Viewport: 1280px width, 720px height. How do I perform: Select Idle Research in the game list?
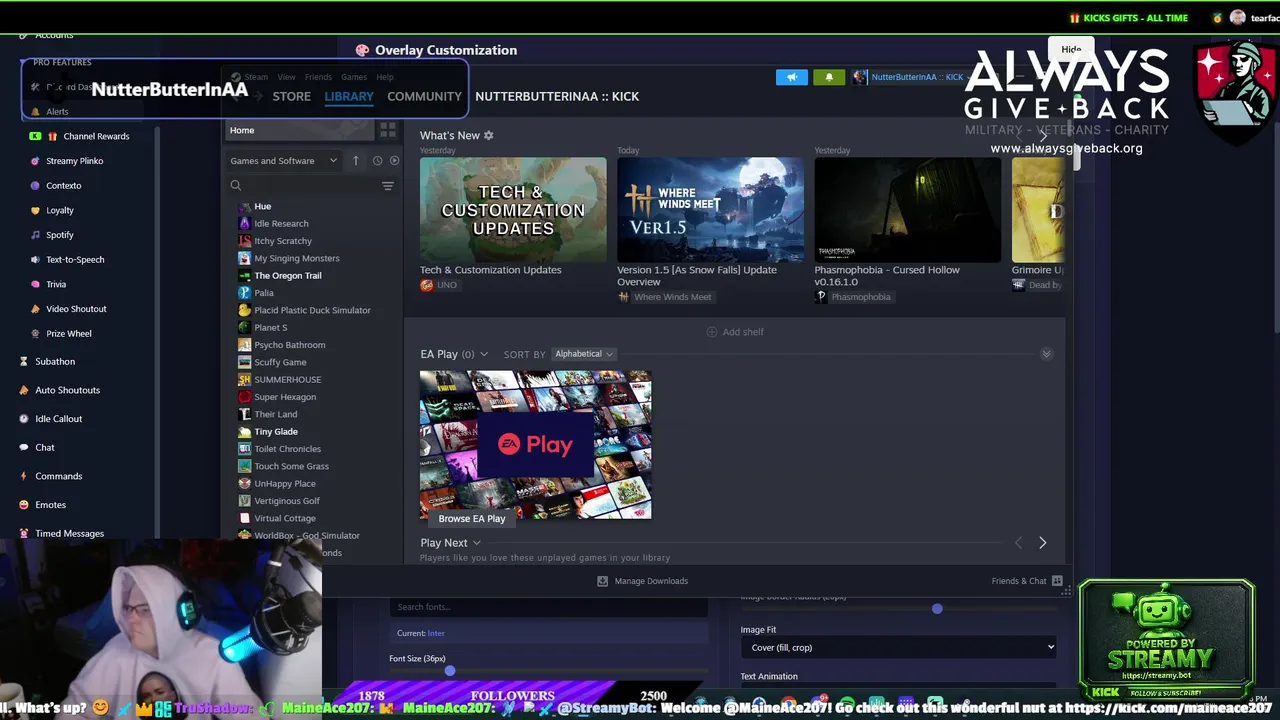281,224
